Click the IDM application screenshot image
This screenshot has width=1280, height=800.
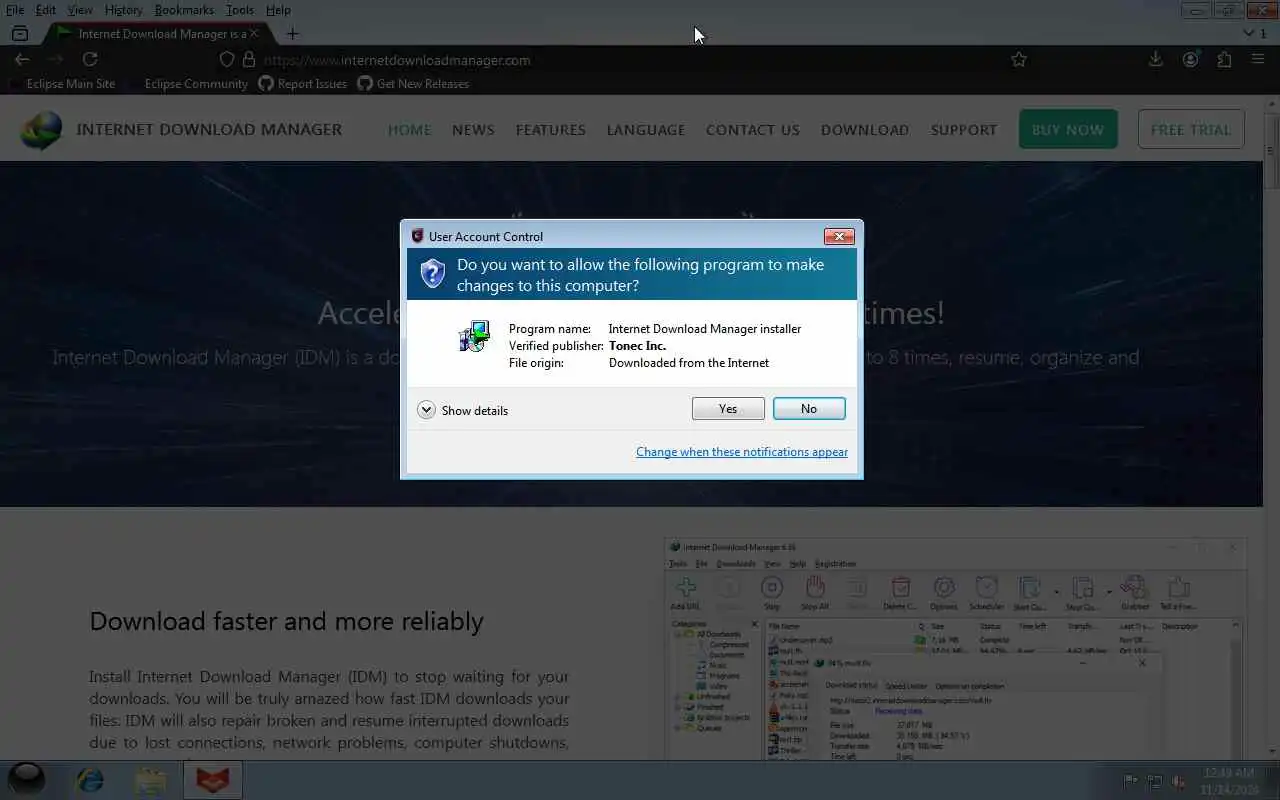click(955, 649)
